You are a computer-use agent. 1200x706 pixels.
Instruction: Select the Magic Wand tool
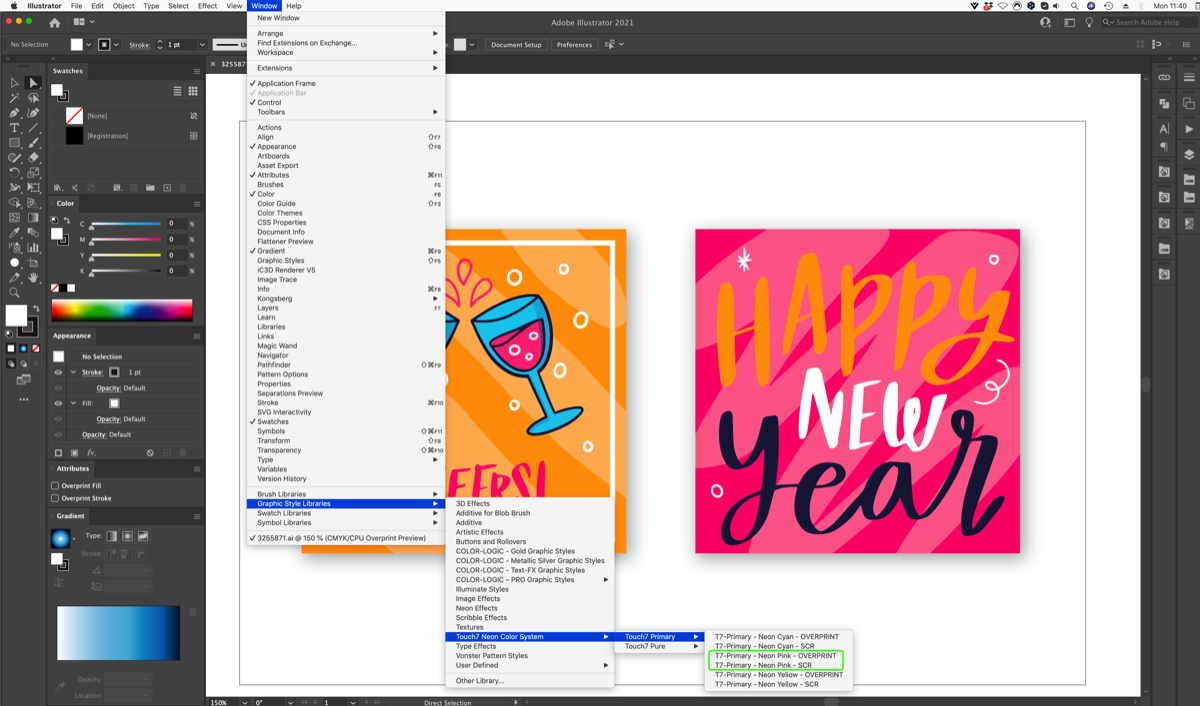14,98
